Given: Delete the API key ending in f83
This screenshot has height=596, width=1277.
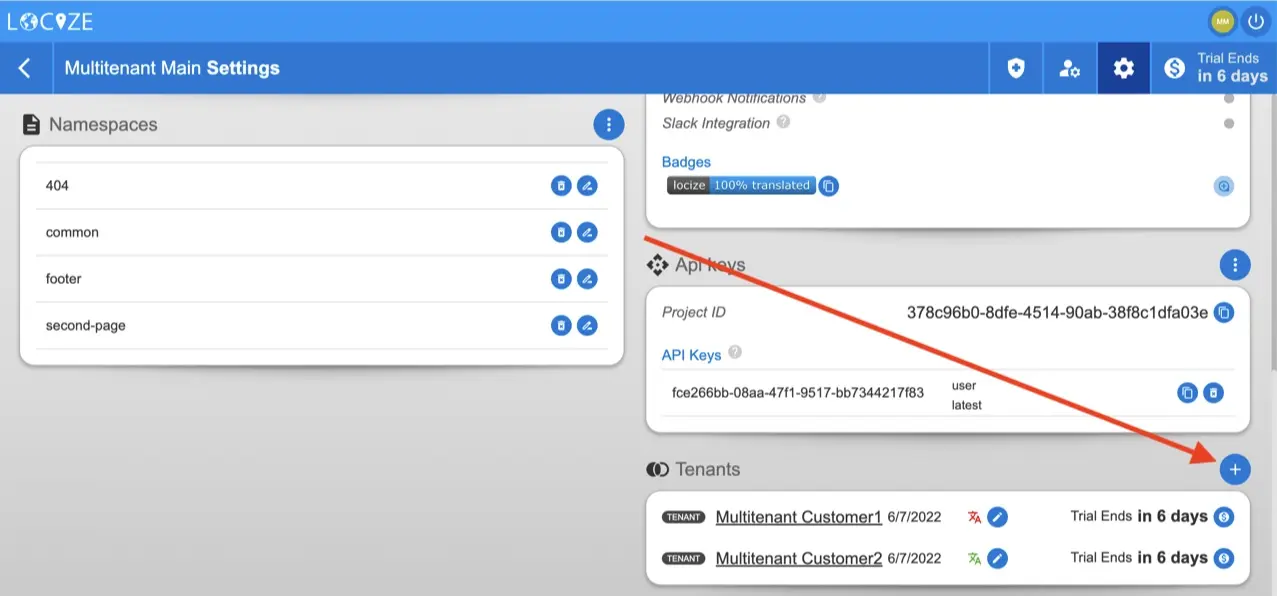Looking at the screenshot, I should (x=1212, y=393).
